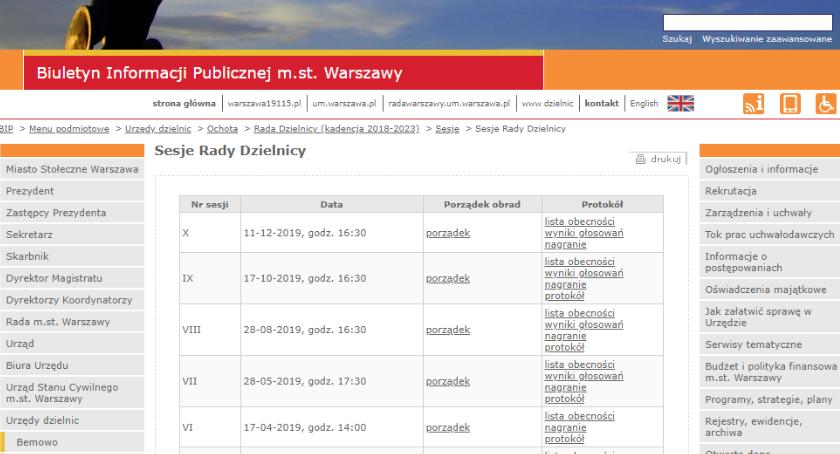Select Sekretarz in left menu
Screen dimensions: 840x454
pos(72,235)
